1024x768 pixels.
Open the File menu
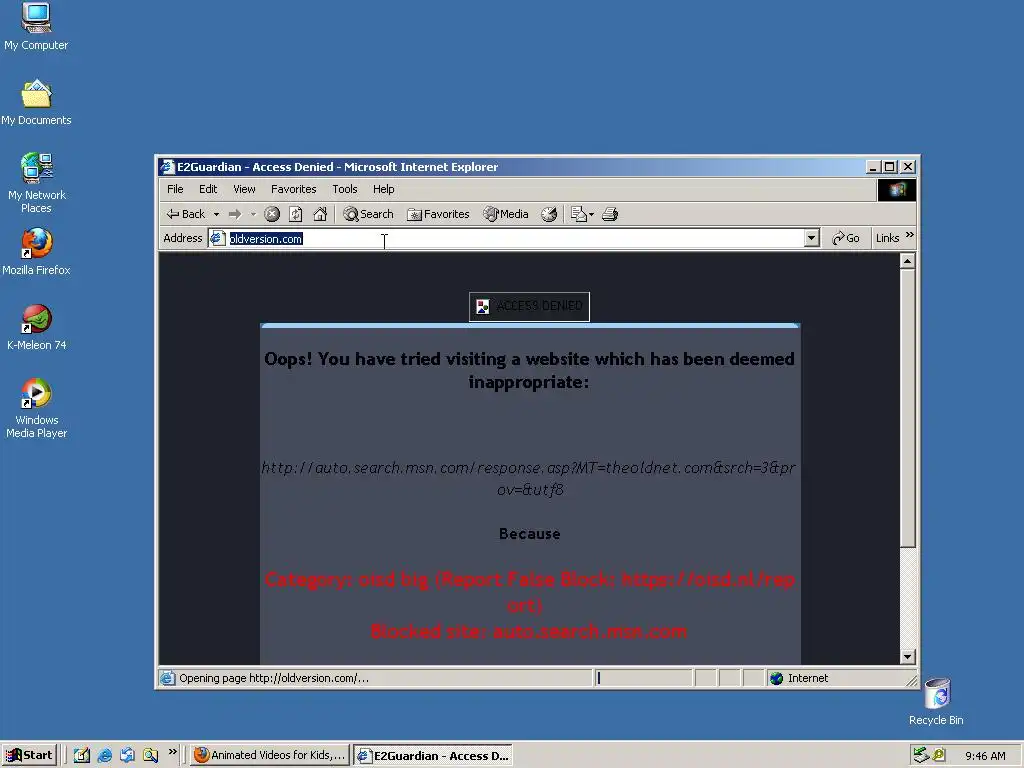coord(175,189)
